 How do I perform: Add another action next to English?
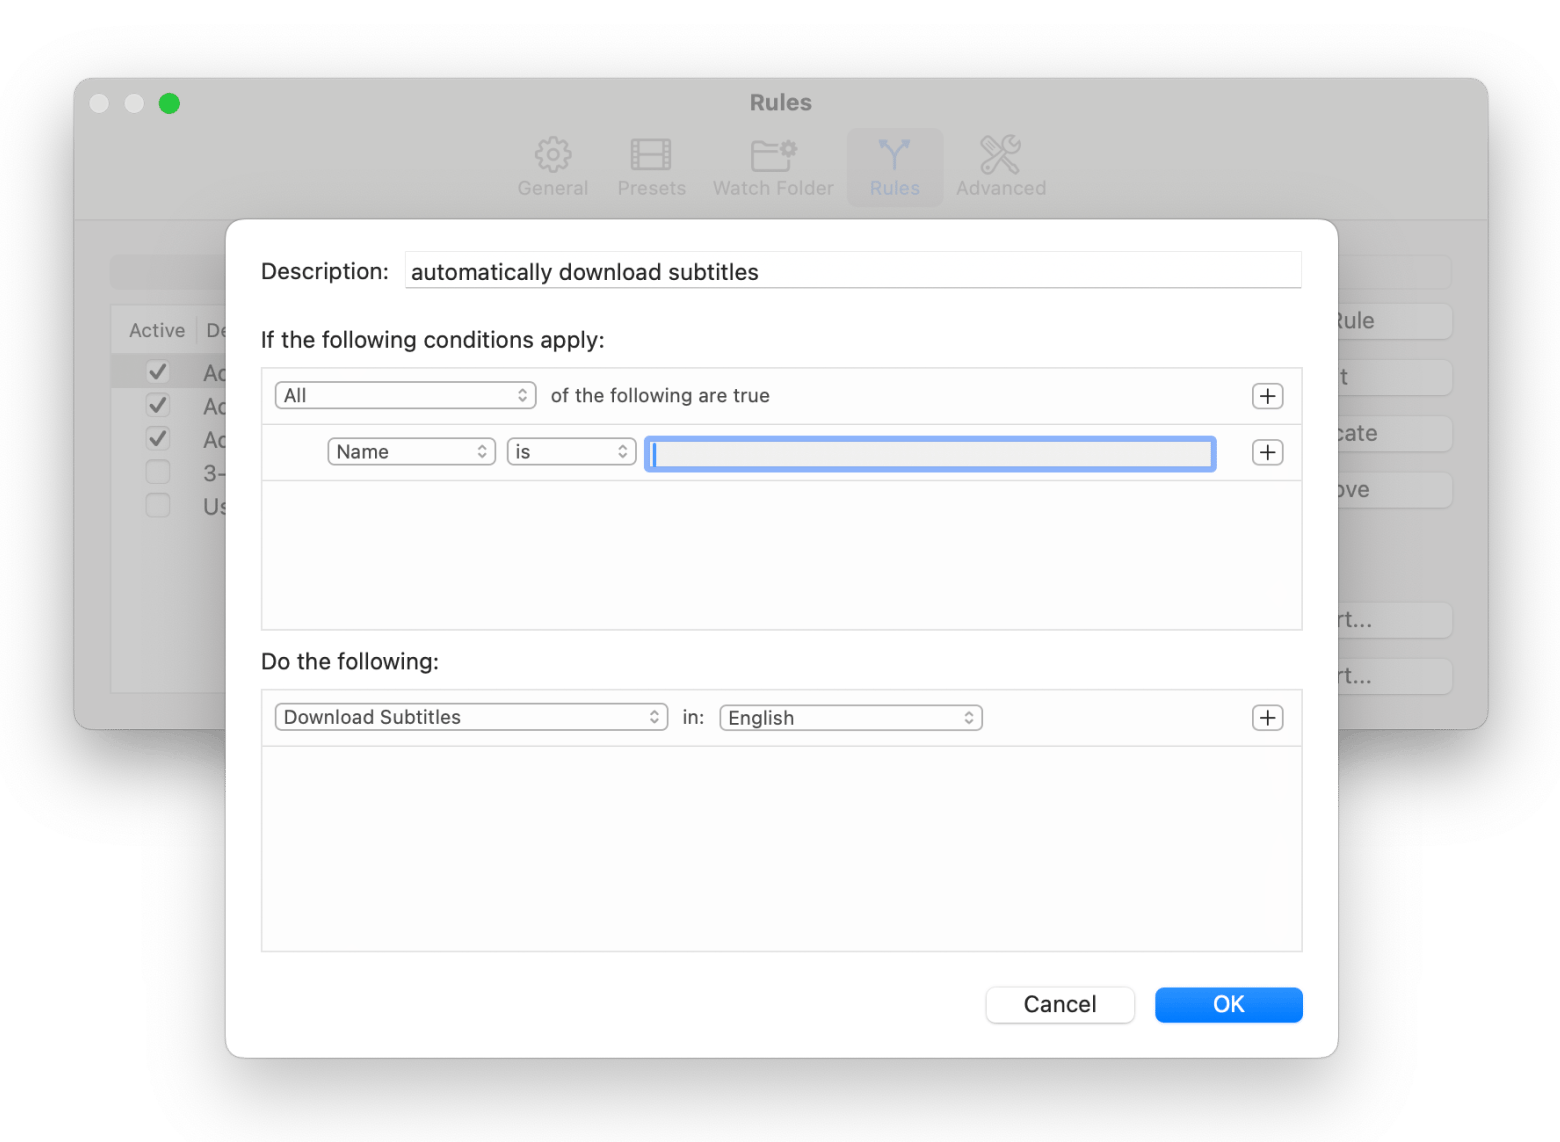(1267, 718)
